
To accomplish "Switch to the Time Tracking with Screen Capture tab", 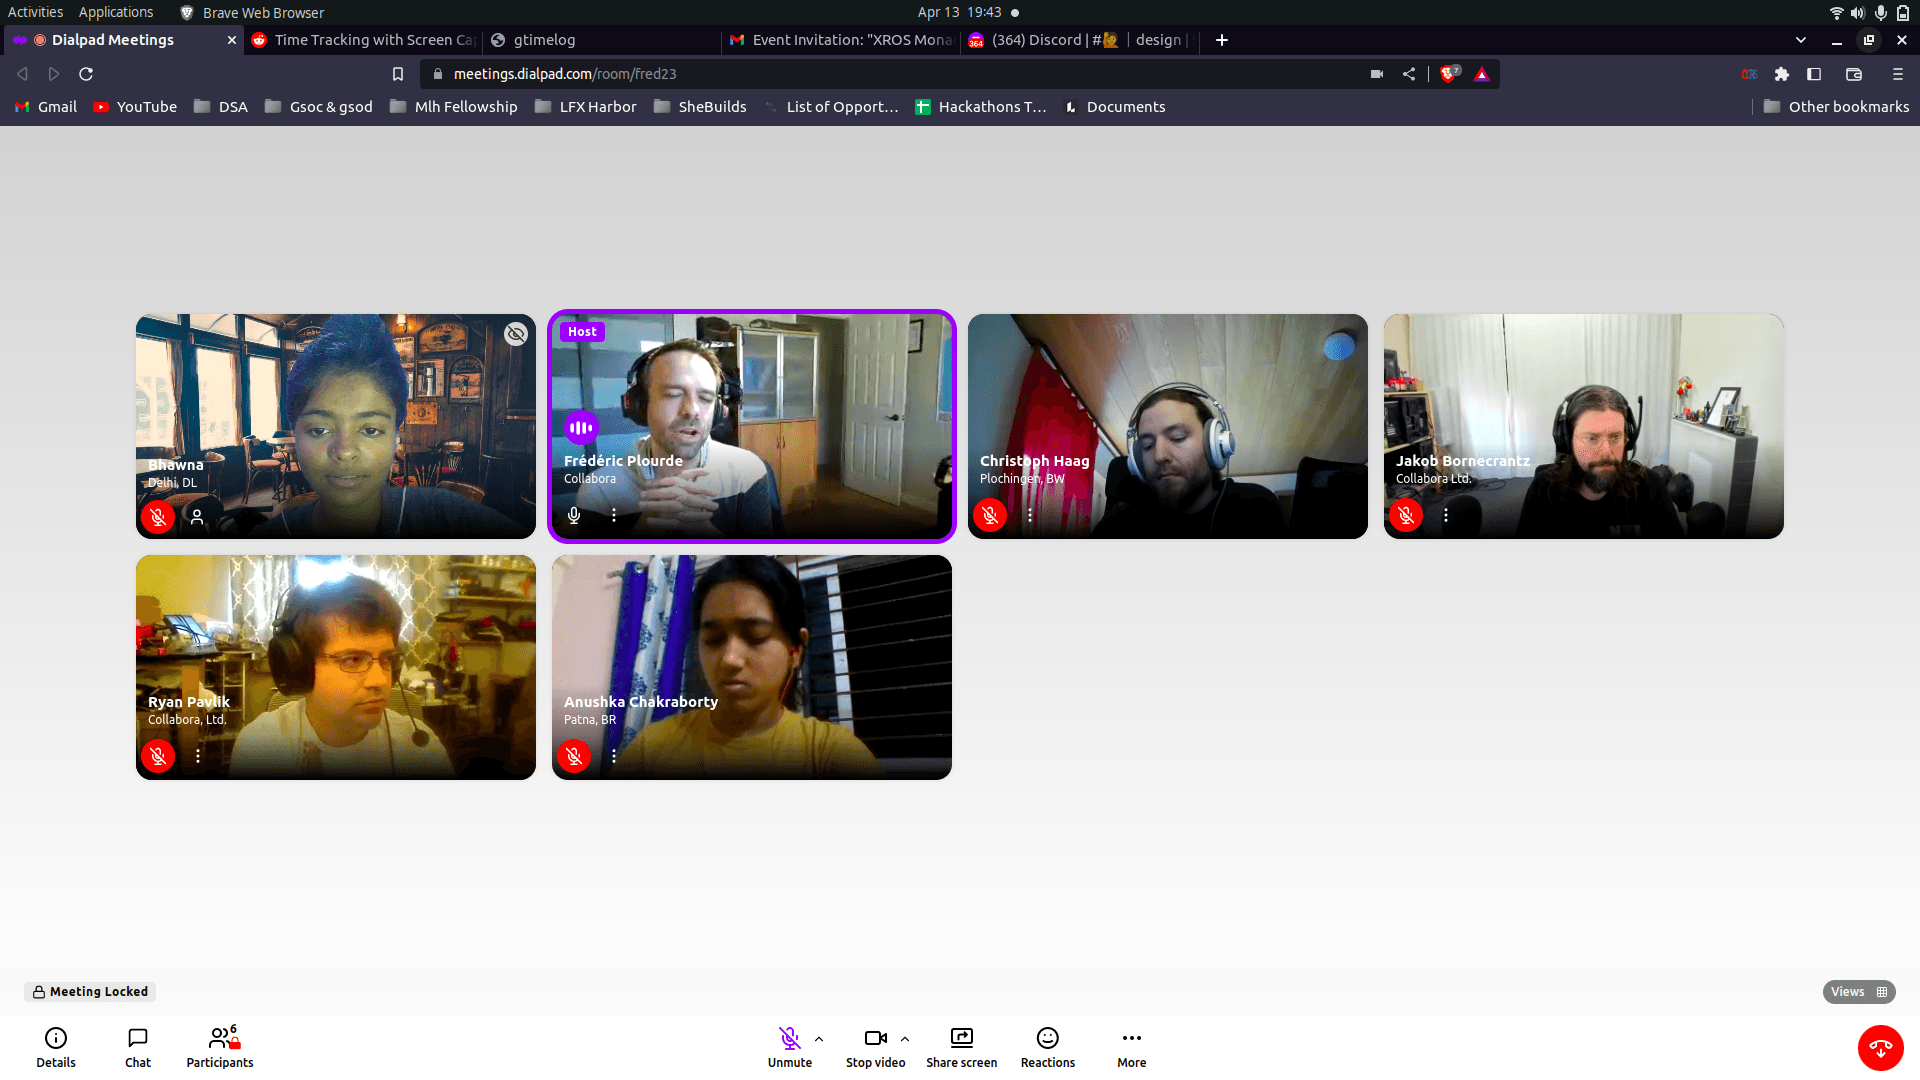I will [x=364, y=40].
